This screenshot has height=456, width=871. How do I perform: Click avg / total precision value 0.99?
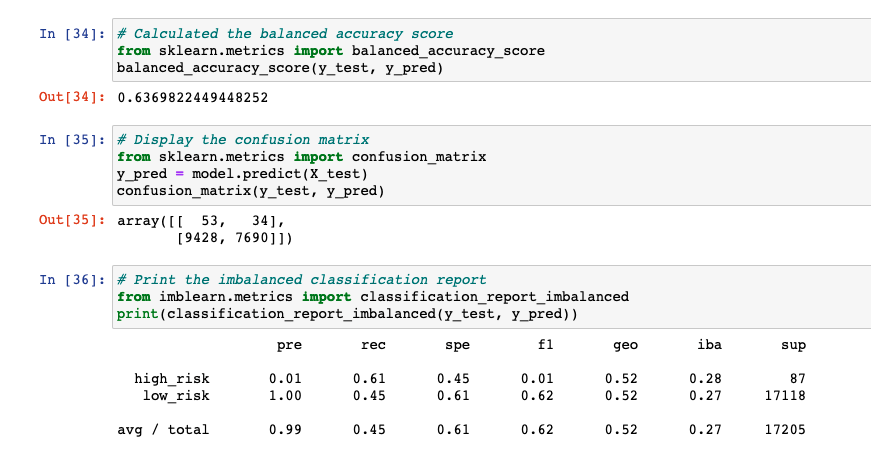[x=286, y=430]
